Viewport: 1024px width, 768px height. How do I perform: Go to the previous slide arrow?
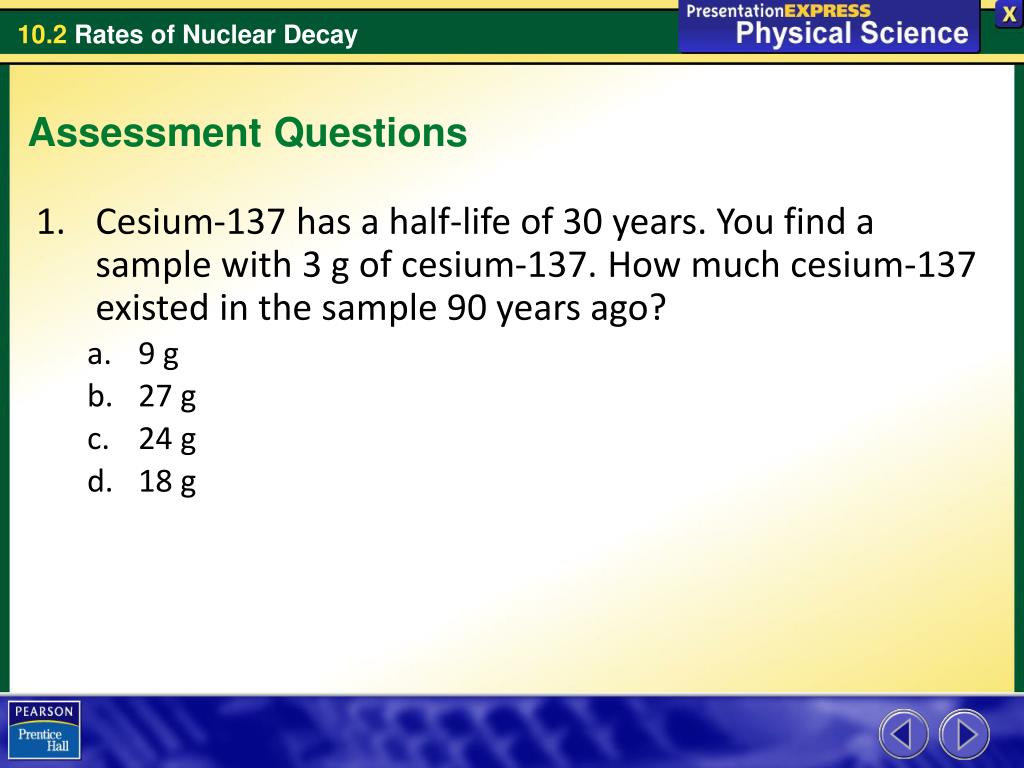pos(903,734)
